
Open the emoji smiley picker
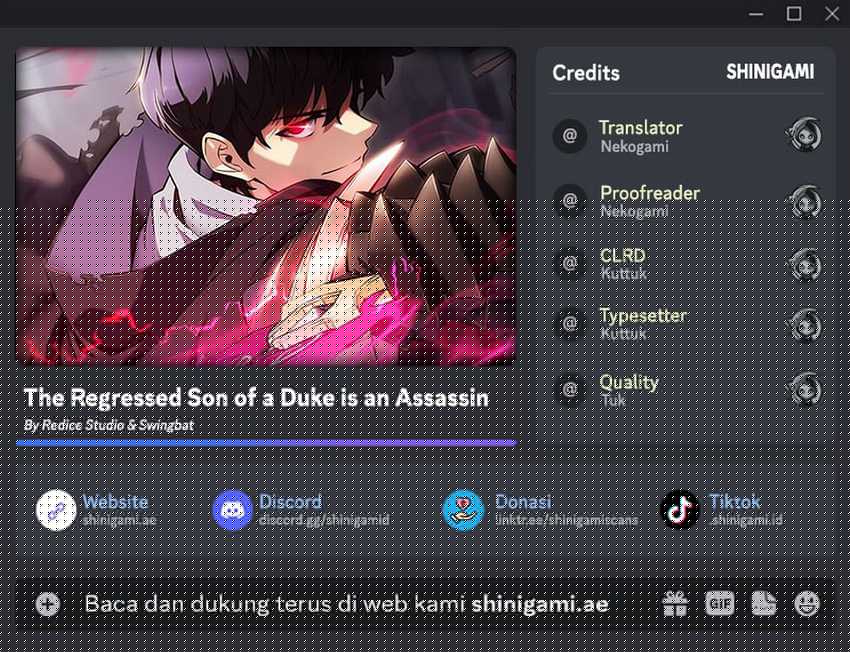coord(807,603)
